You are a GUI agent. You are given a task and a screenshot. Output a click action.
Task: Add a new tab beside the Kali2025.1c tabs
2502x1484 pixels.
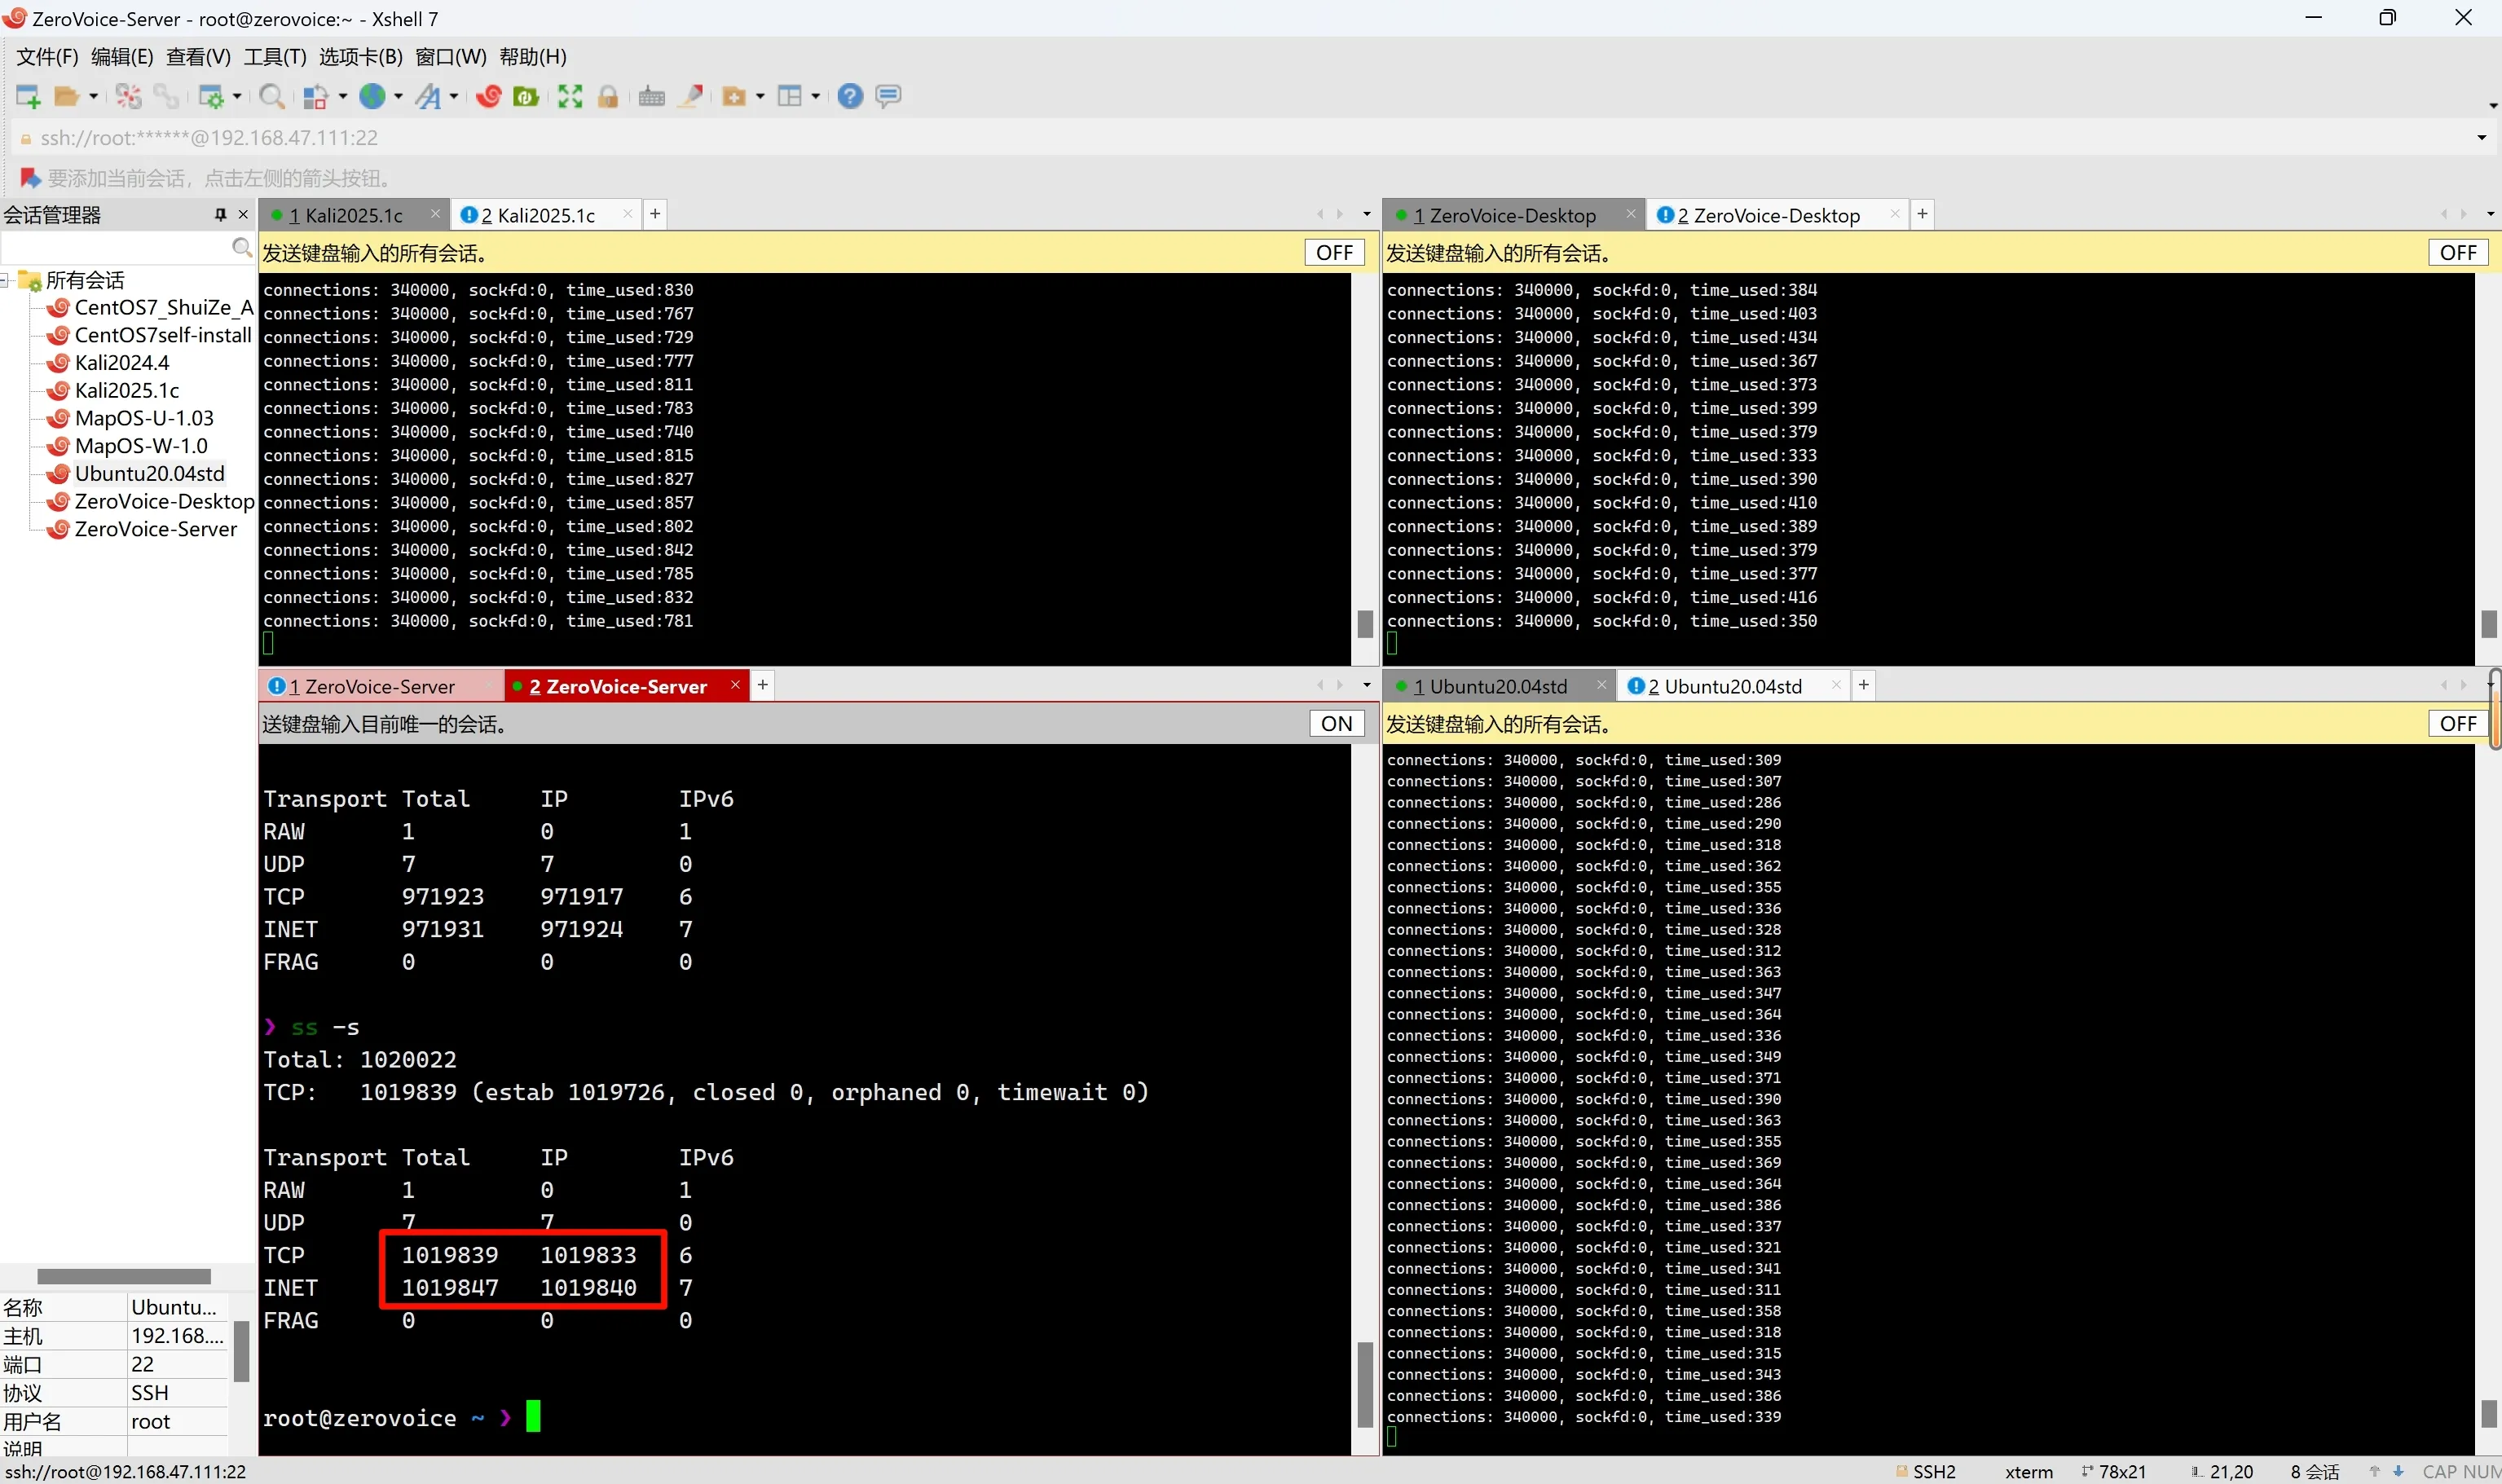(x=655, y=214)
